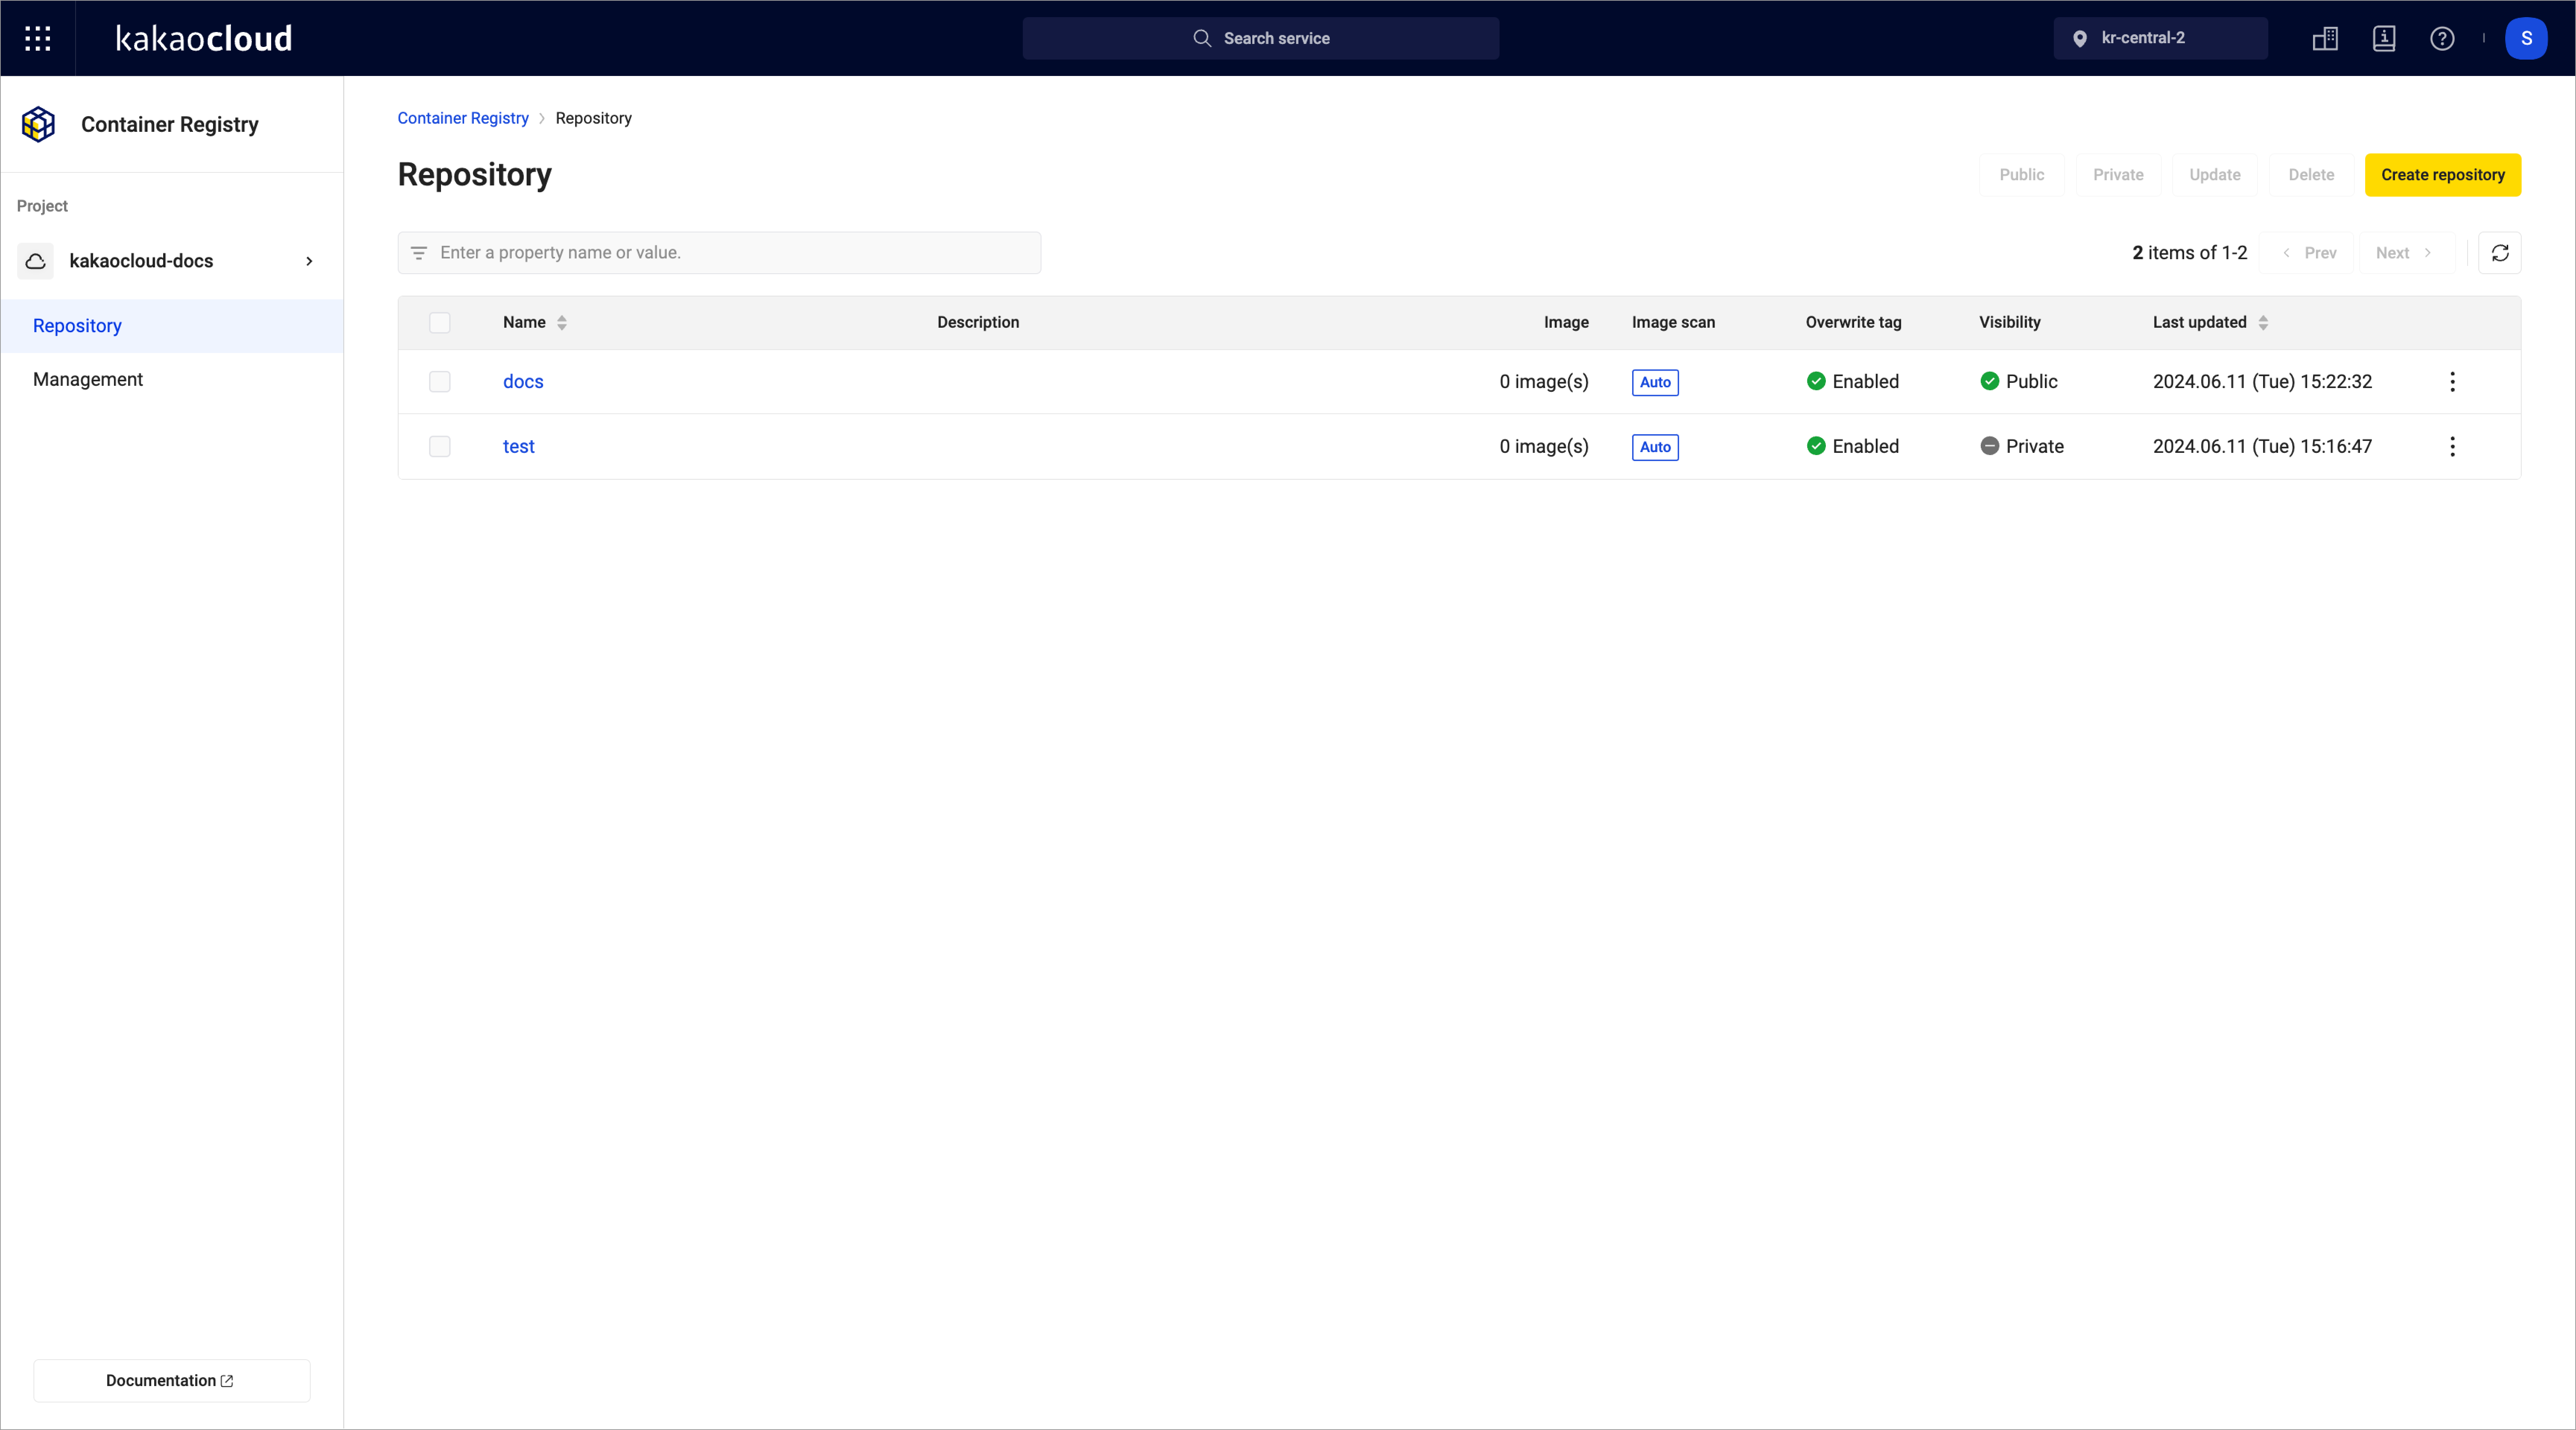Expand the kakaocloud-docs project chevron
This screenshot has height=1430, width=2576.
pos(309,261)
